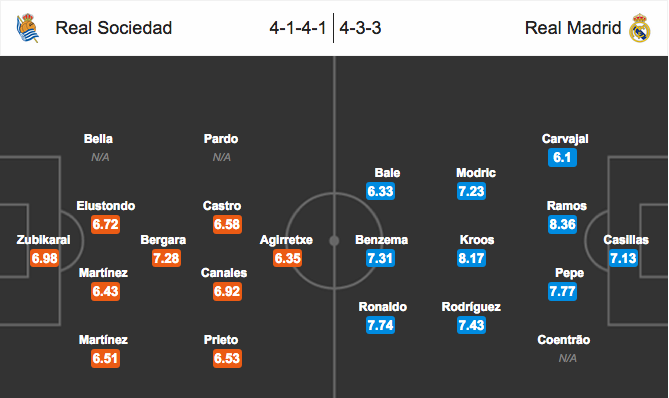This screenshot has height=398, width=669.
Task: Select Kroos's 8.17 rating badge
Action: click(471, 258)
